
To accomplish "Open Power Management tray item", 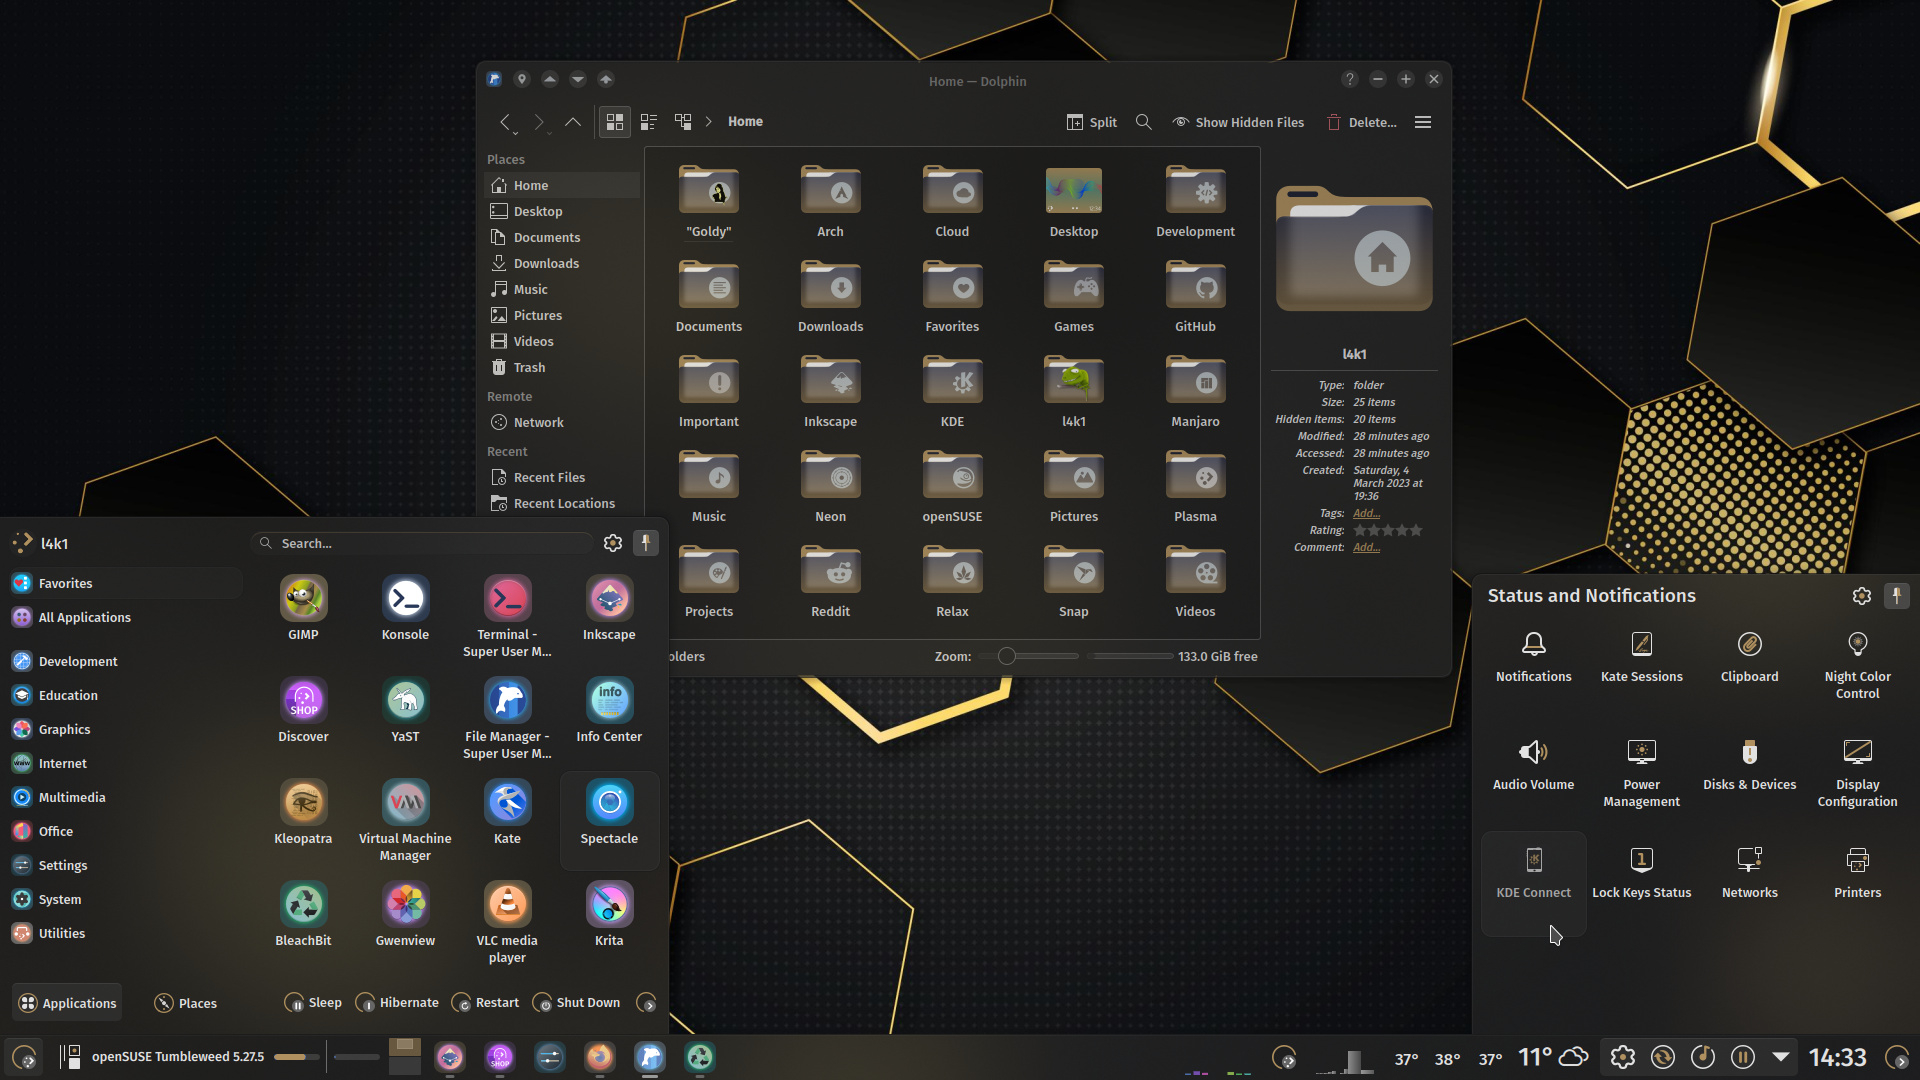I will [x=1641, y=773].
